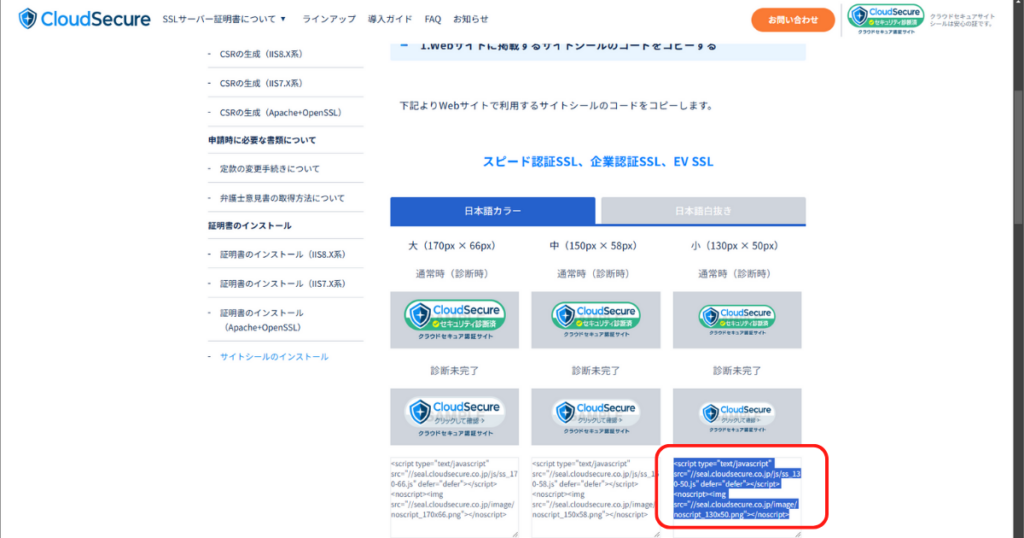Open お知らせ menu item
This screenshot has width=1024, height=538.
click(x=470, y=19)
